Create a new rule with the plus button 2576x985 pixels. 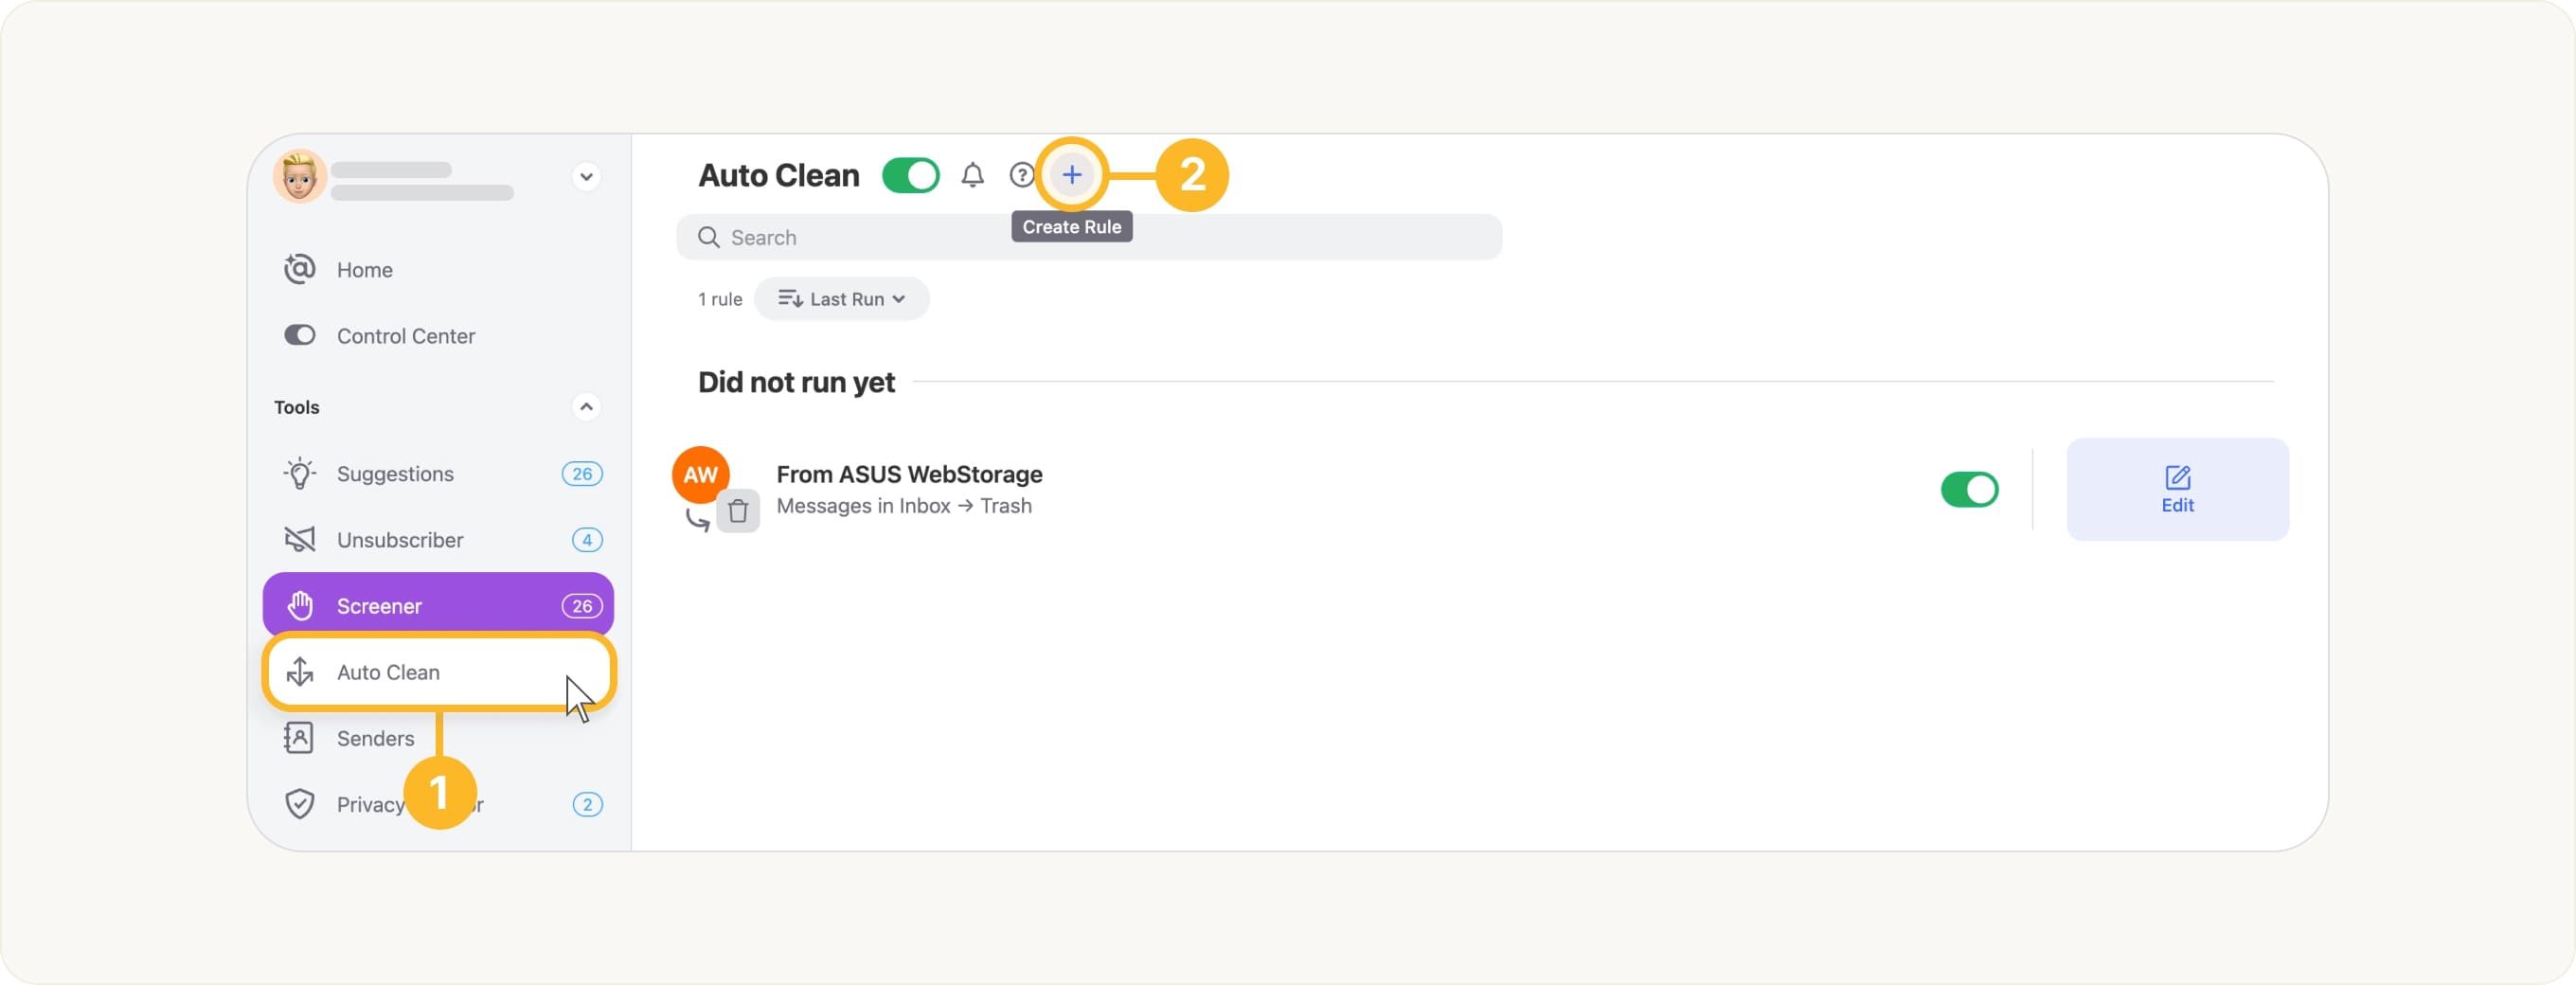pos(1071,175)
